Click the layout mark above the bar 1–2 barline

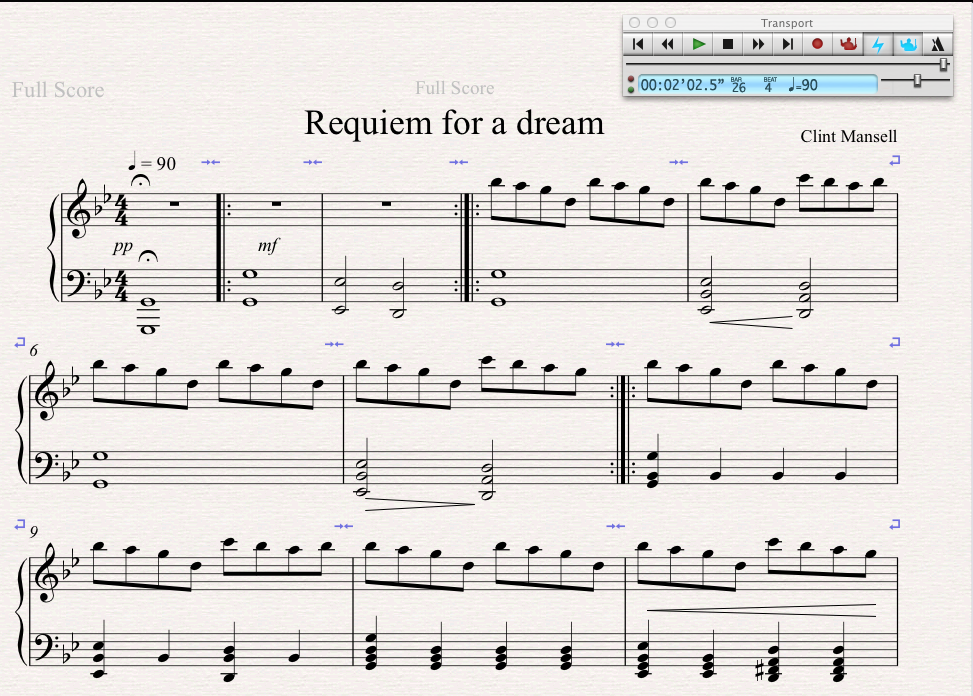[x=211, y=163]
